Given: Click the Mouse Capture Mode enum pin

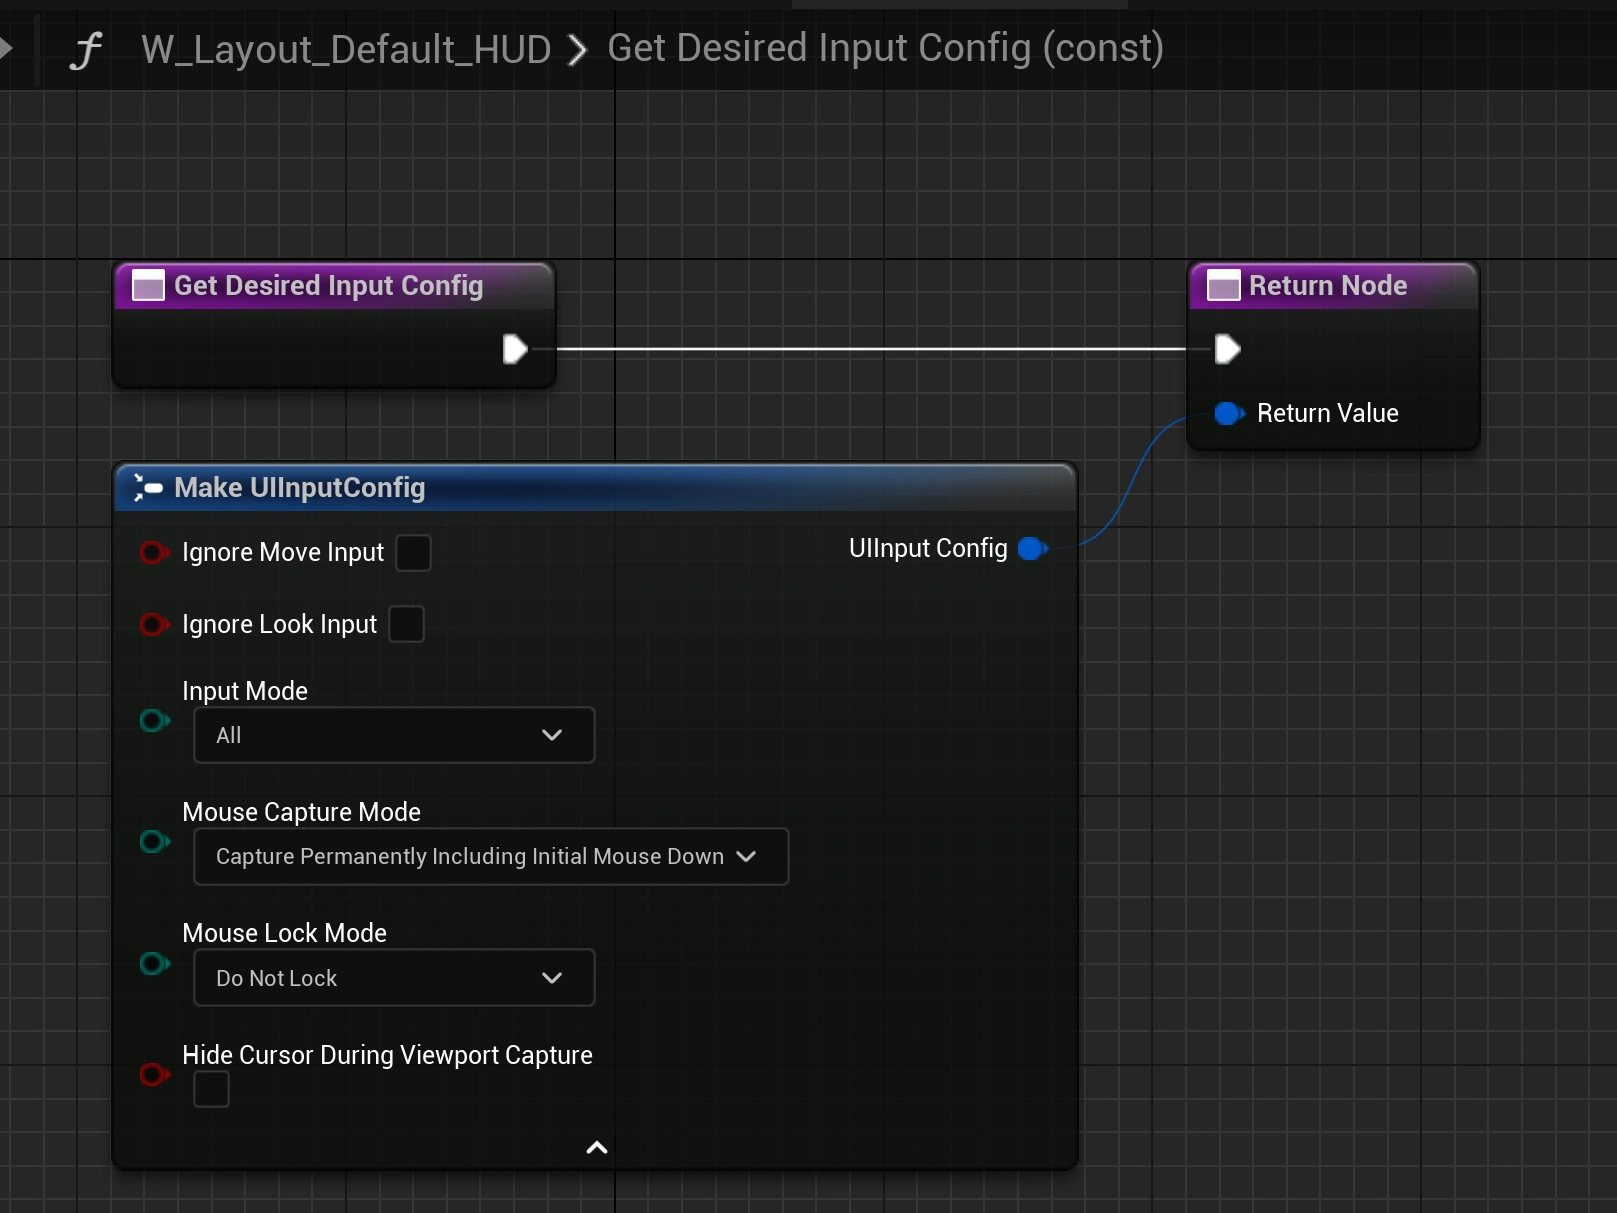Looking at the screenshot, I should point(154,841).
